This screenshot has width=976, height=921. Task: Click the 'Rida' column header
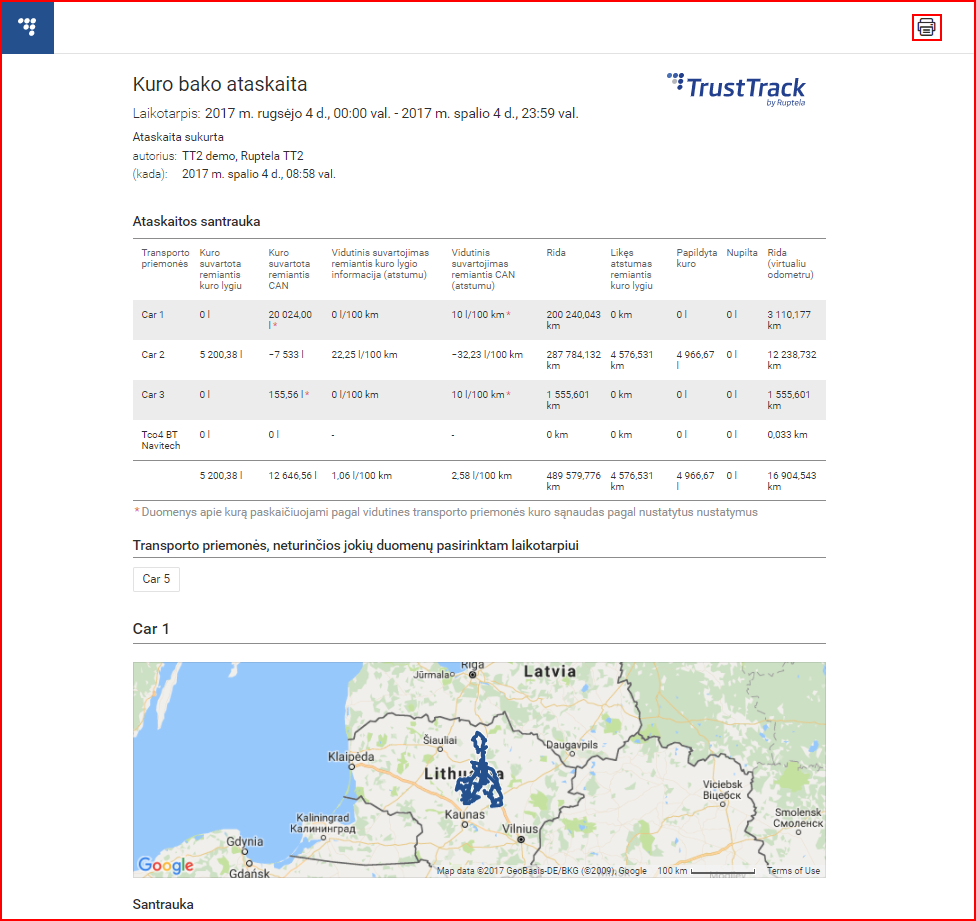(x=556, y=253)
